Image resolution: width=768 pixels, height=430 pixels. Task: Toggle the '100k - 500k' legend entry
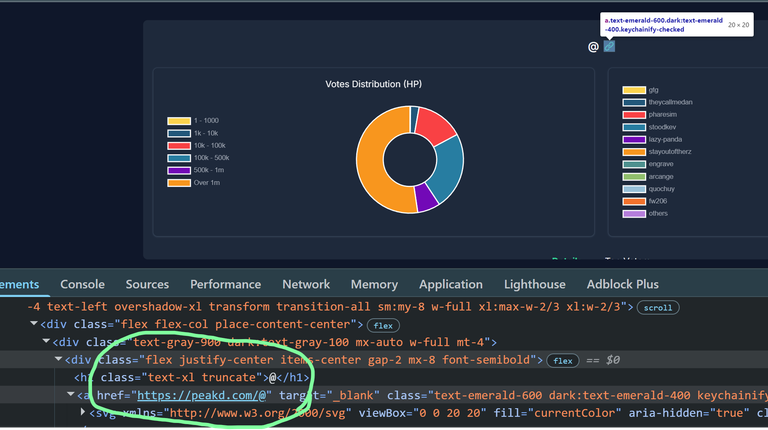pos(198,158)
